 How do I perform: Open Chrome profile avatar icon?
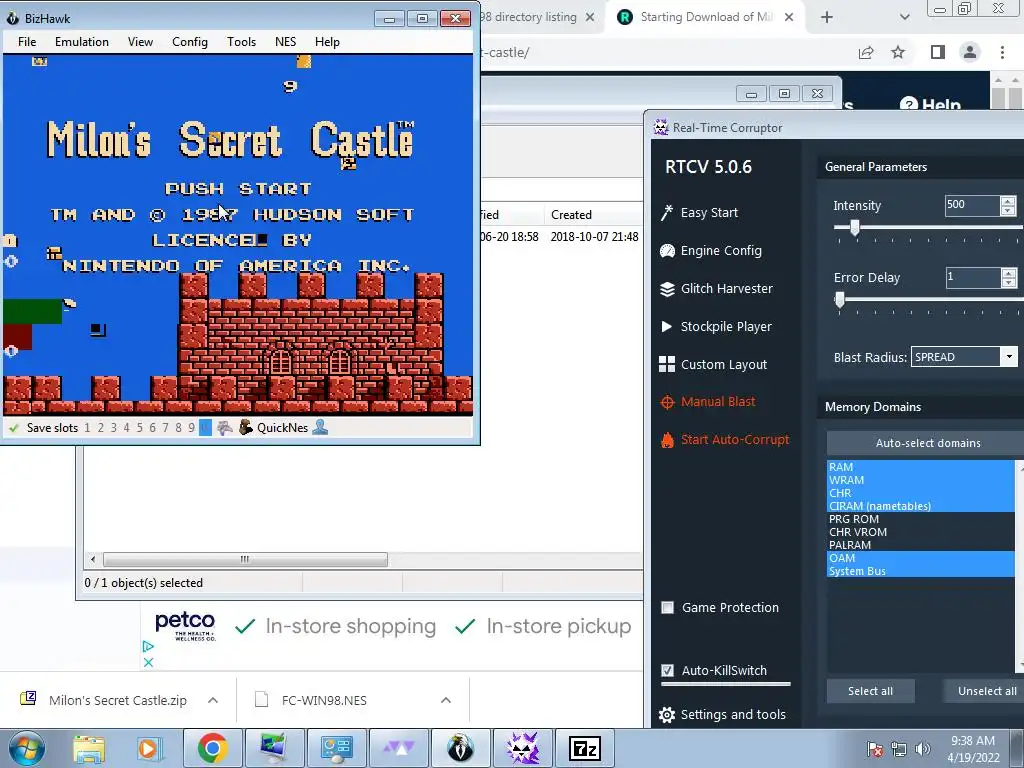970,52
